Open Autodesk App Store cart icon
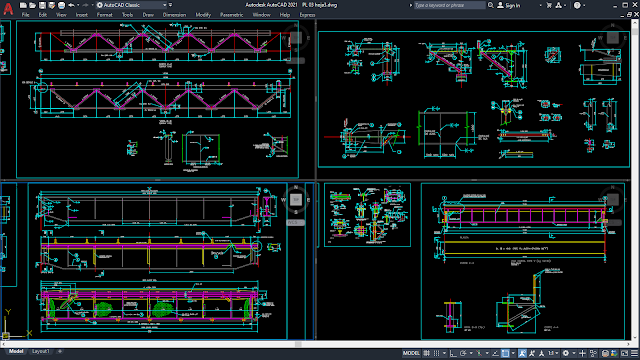The image size is (640, 360). coord(549,5)
